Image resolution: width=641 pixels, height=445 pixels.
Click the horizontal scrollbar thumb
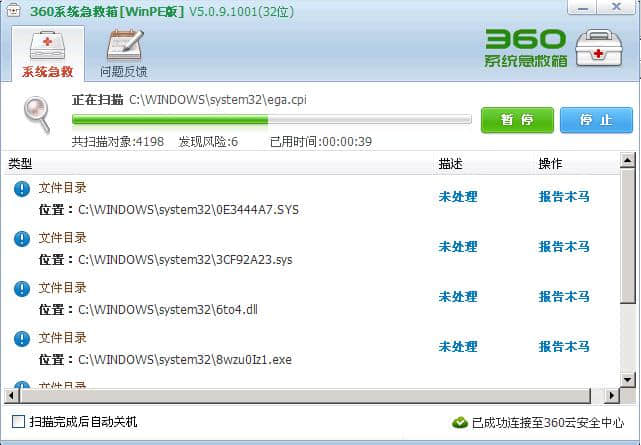pos(305,395)
